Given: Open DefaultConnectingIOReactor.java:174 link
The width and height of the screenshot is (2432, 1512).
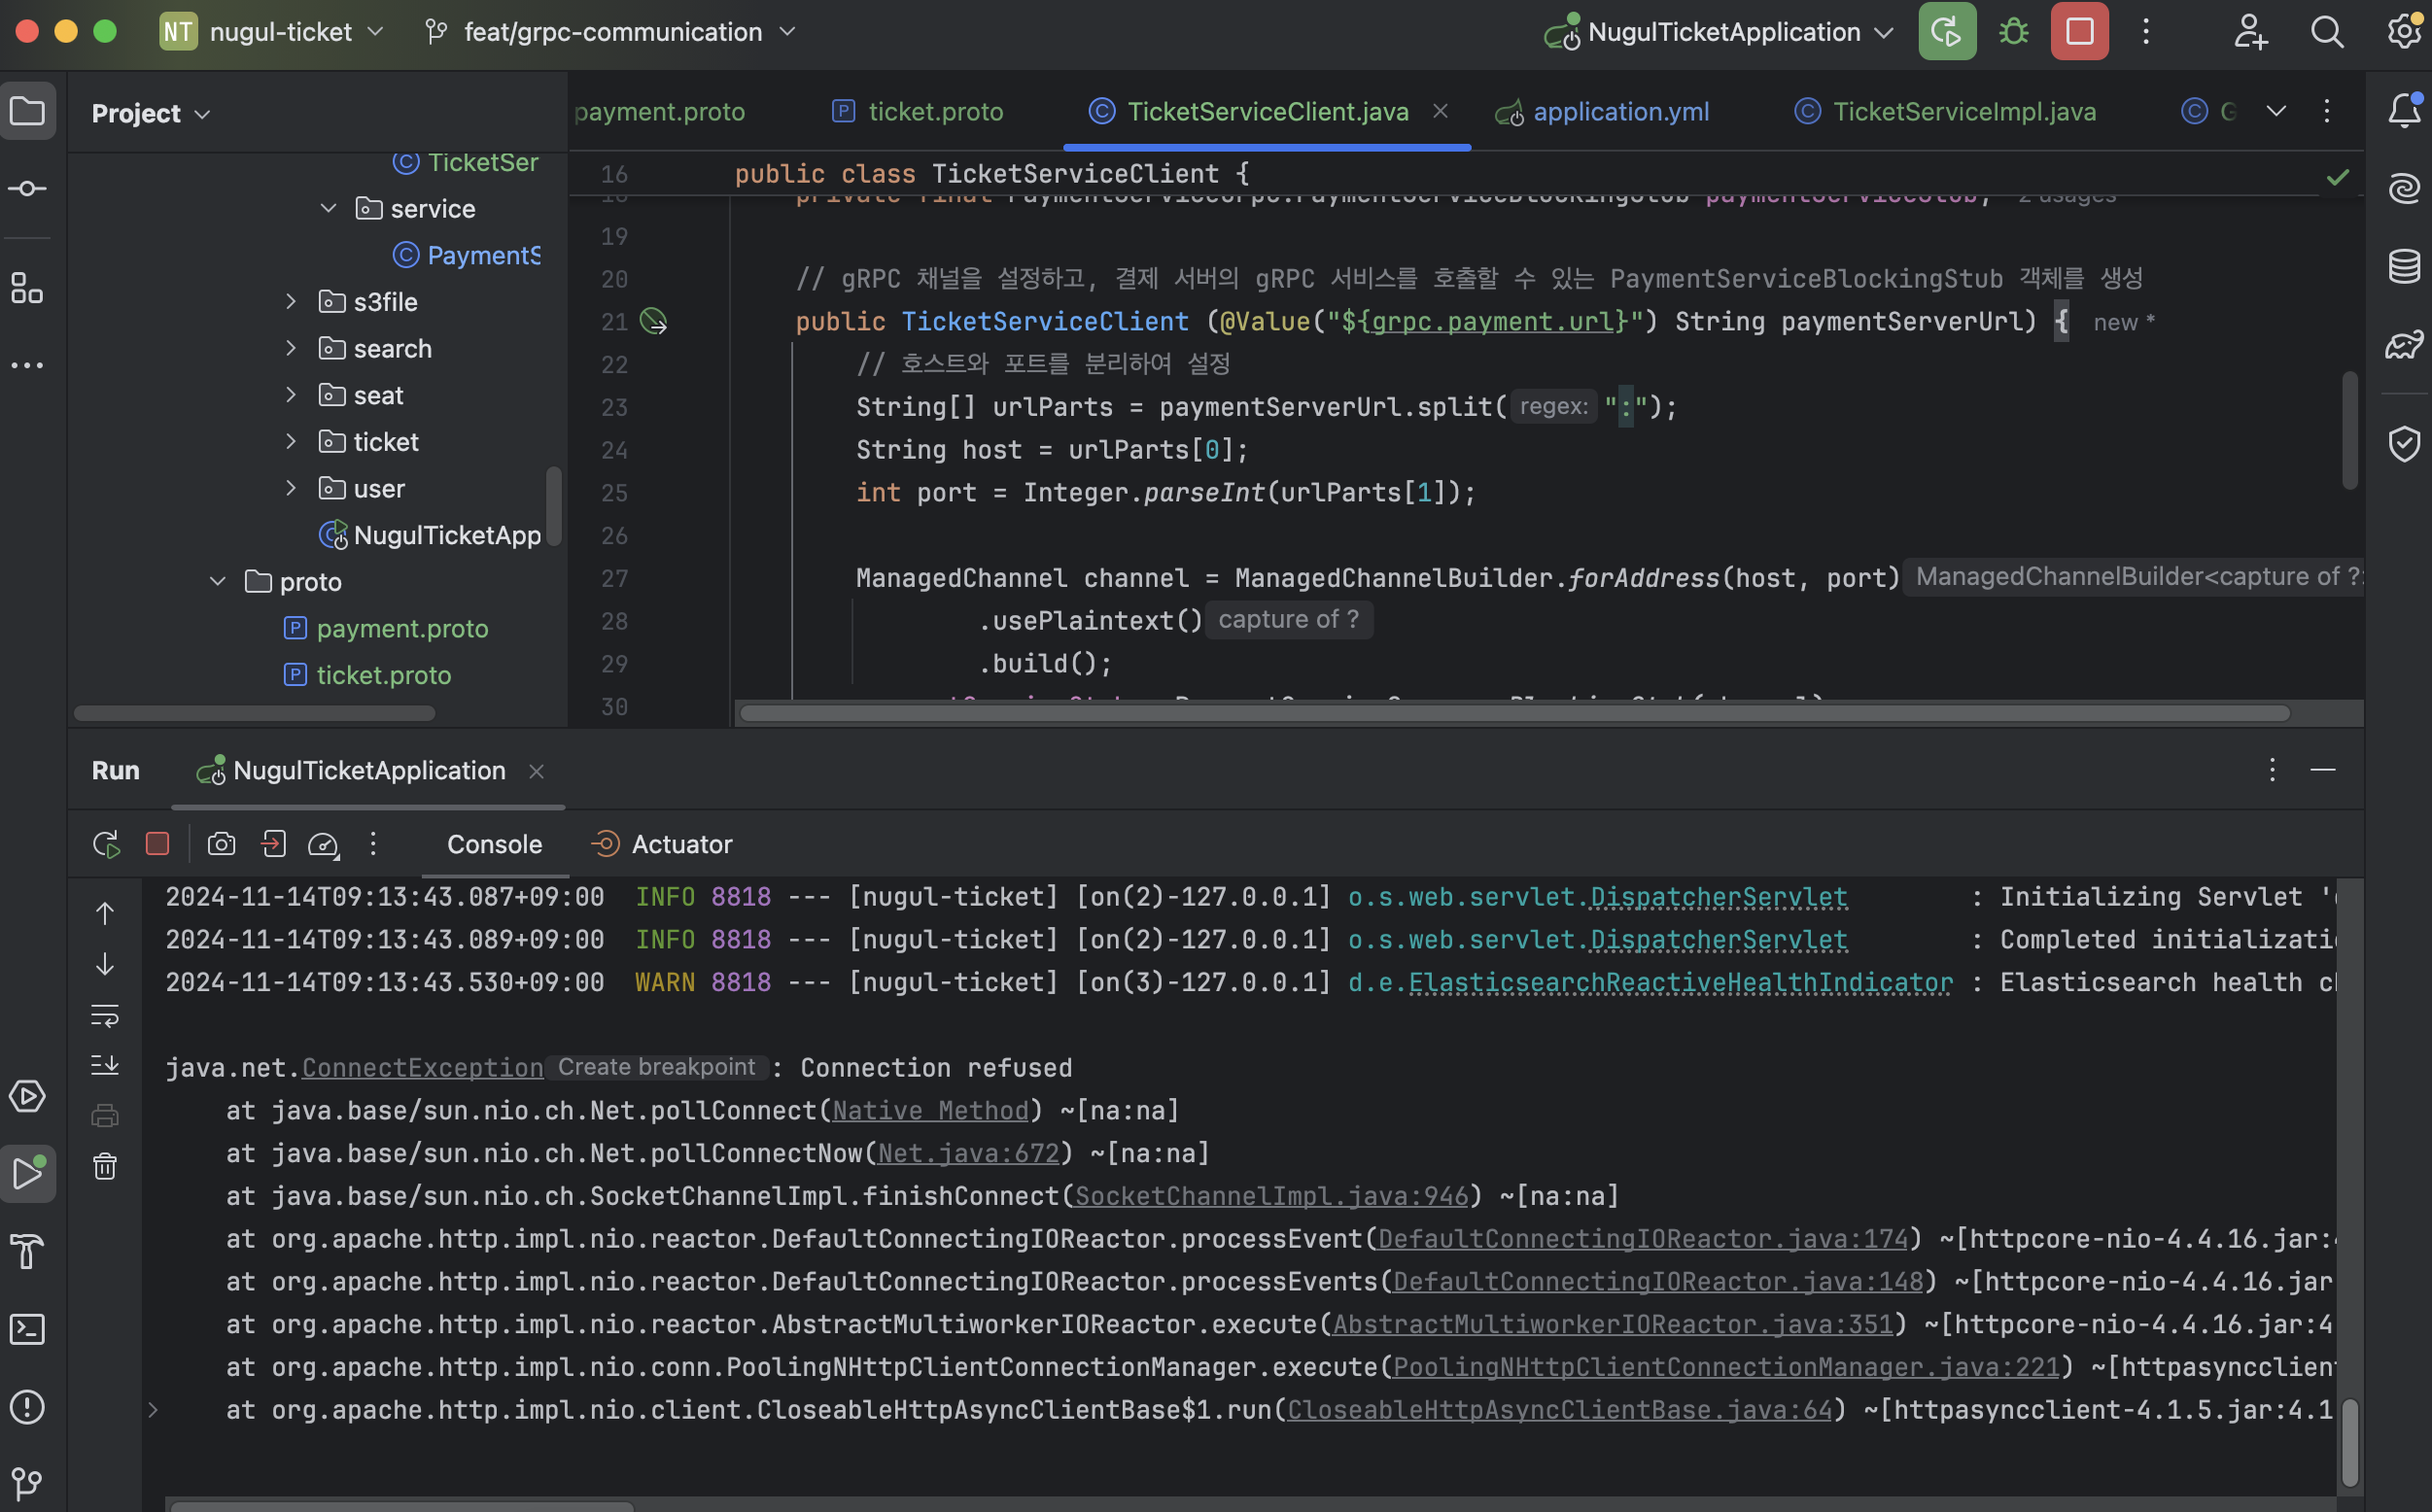Looking at the screenshot, I should pos(1643,1239).
